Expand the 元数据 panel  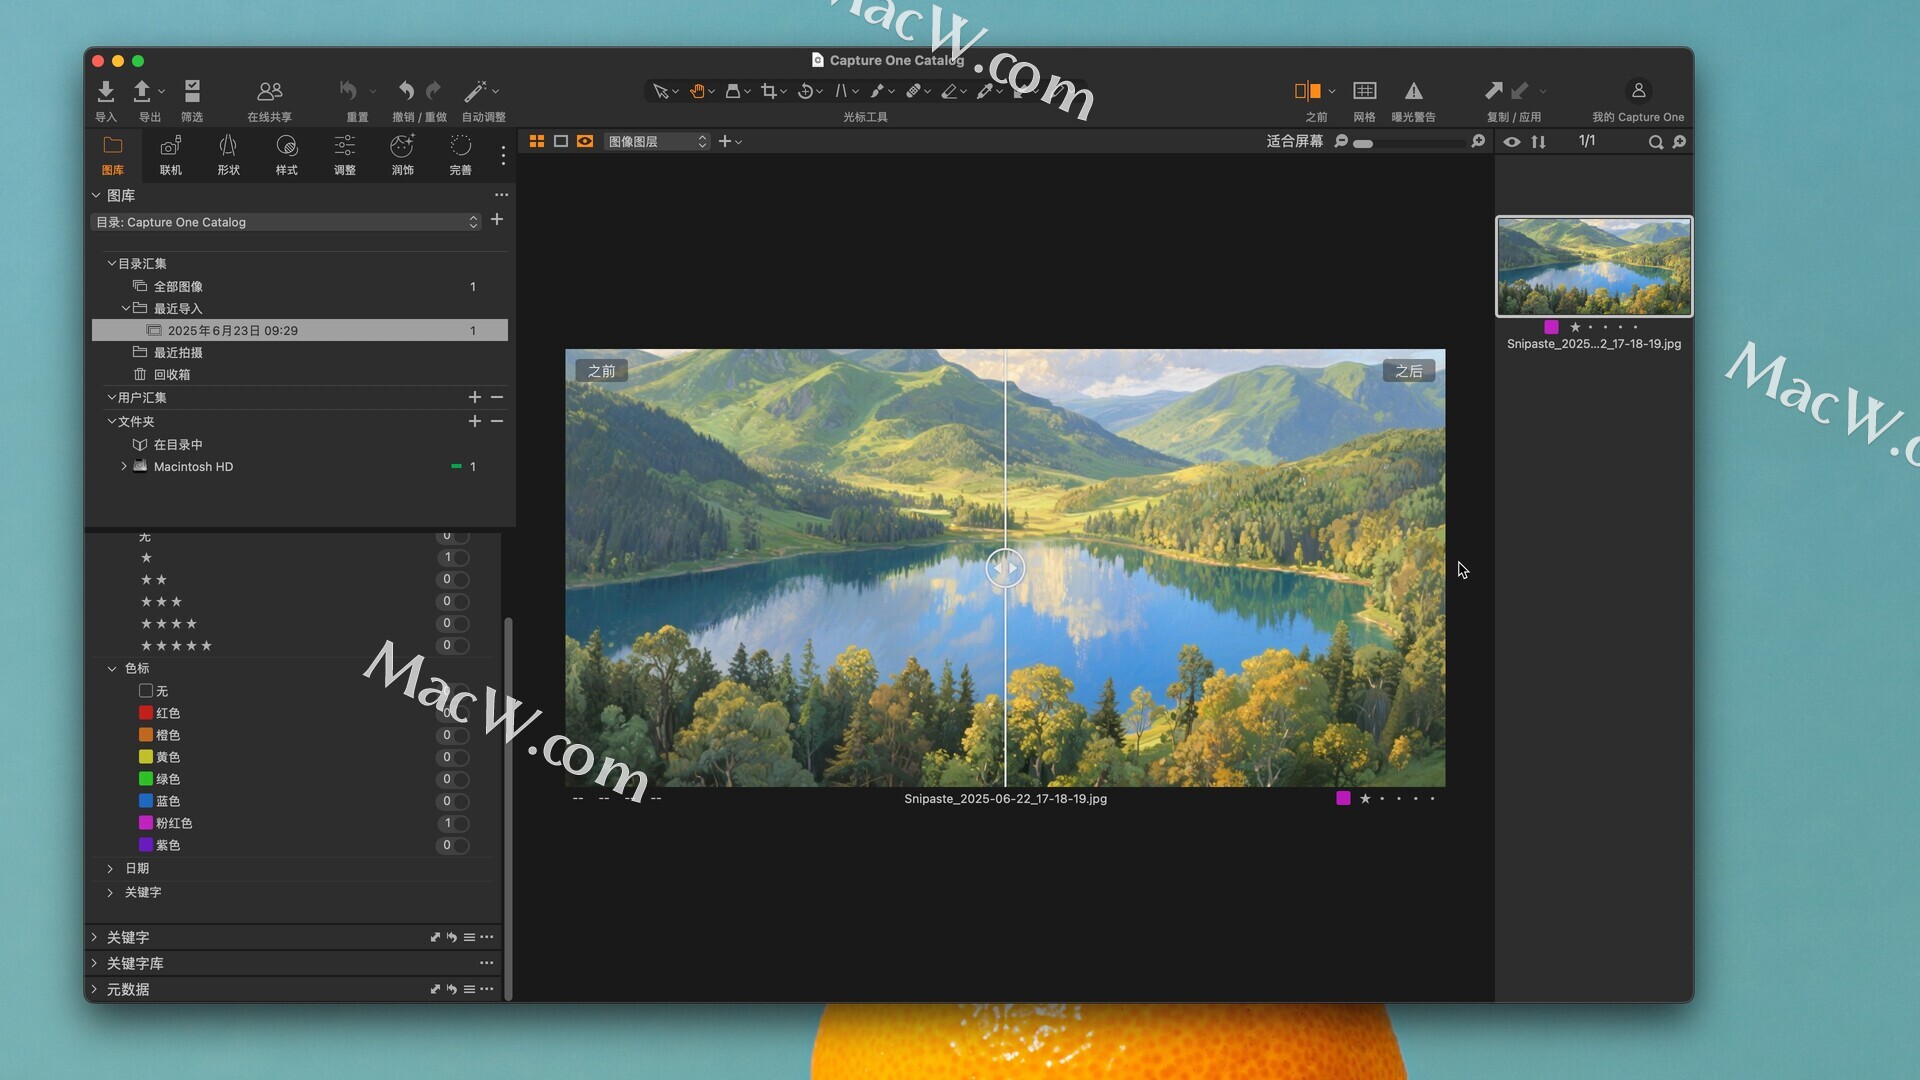pos(95,989)
